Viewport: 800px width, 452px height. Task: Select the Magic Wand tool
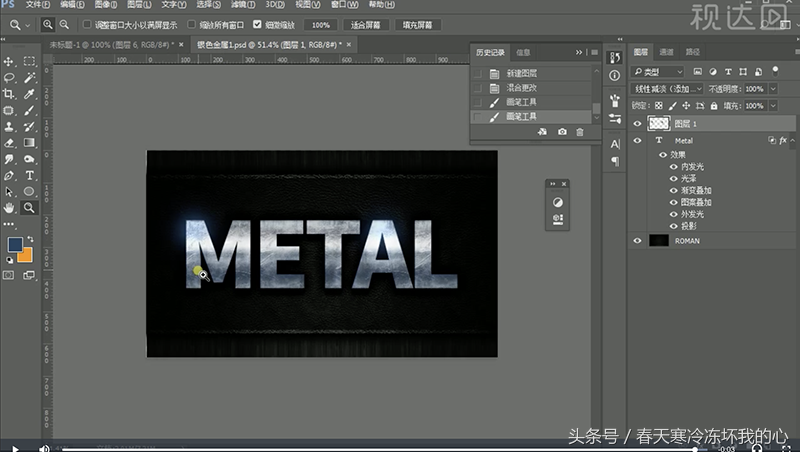click(30, 78)
